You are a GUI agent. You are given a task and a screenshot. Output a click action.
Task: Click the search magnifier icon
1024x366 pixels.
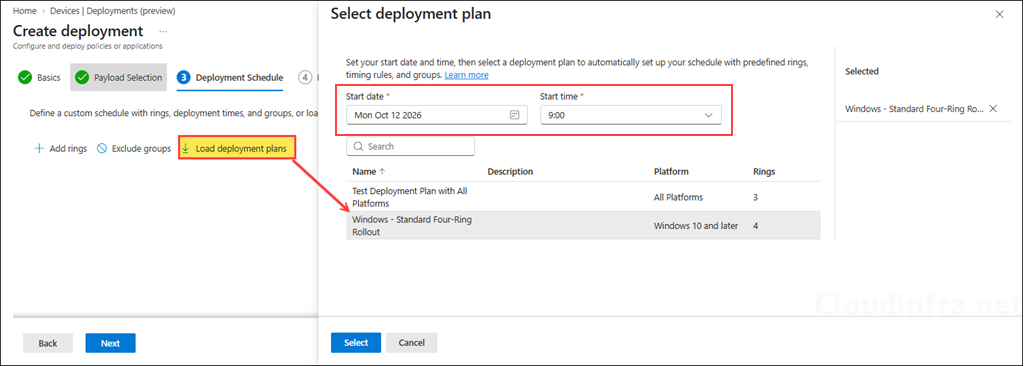point(358,147)
